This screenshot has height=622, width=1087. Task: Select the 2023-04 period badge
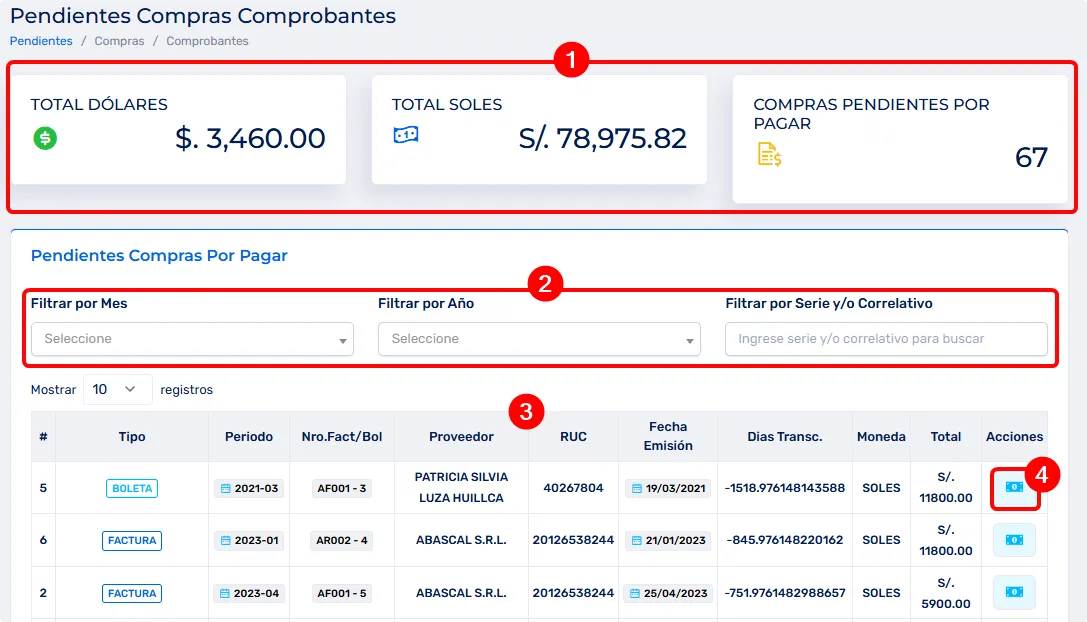[x=248, y=593]
